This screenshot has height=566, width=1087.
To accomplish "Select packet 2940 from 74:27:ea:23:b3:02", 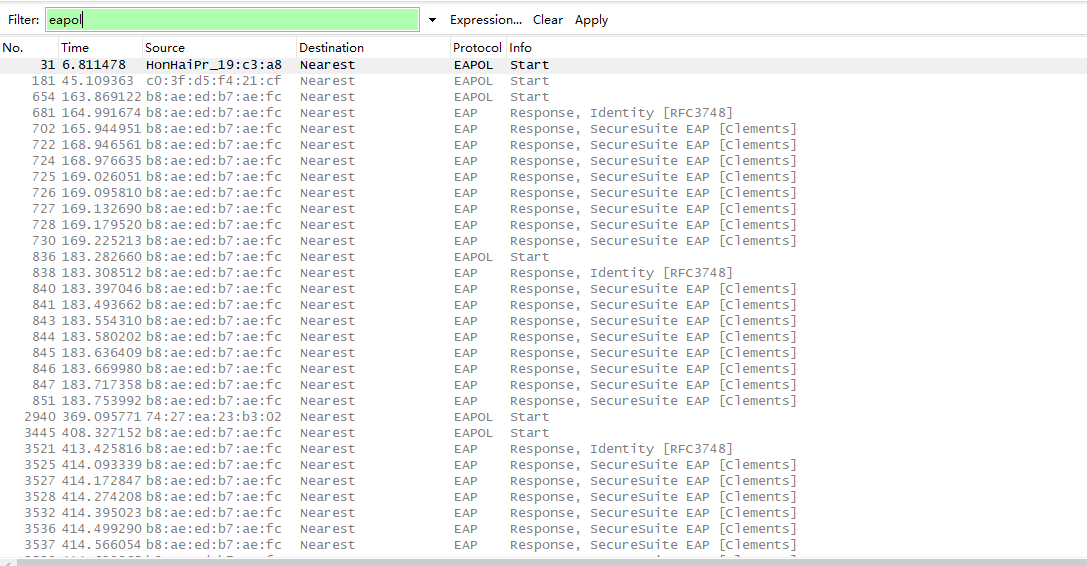I will 300,417.
